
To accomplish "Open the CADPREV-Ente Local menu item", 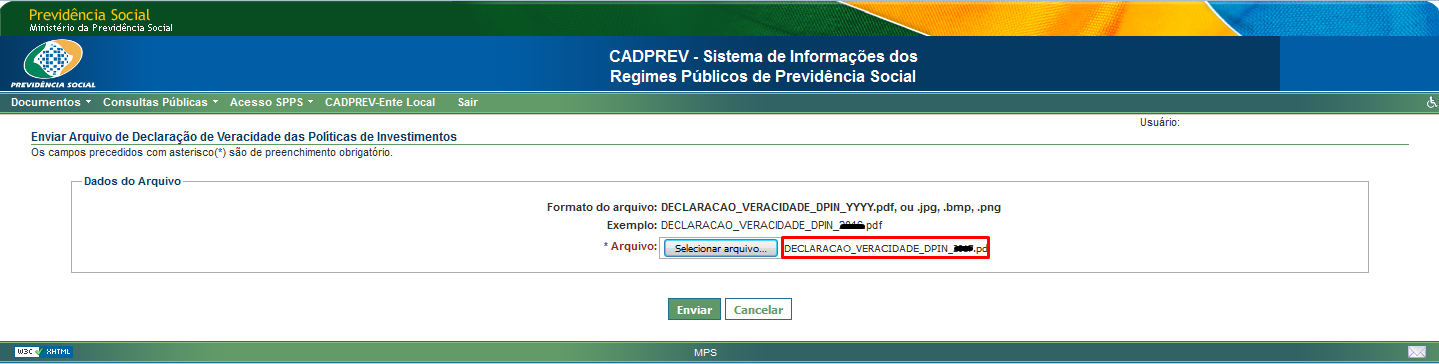I will (x=380, y=102).
